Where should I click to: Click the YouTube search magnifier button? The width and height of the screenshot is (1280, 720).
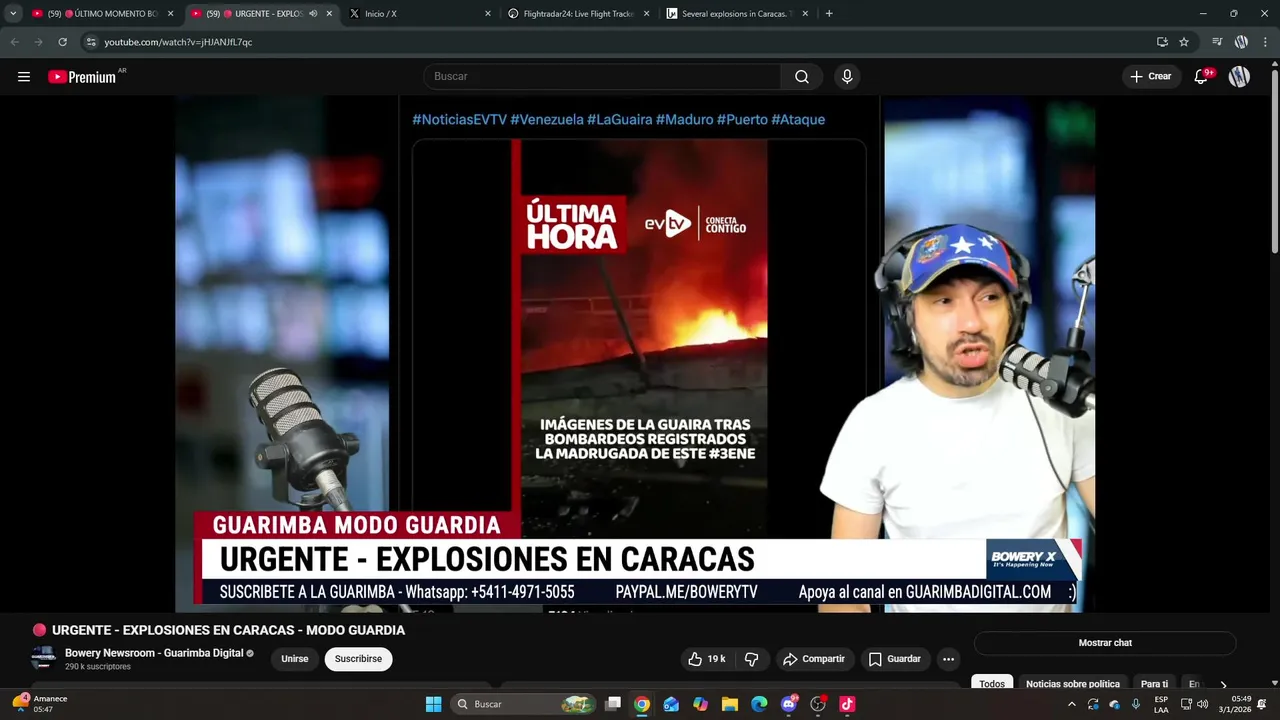[x=802, y=77]
